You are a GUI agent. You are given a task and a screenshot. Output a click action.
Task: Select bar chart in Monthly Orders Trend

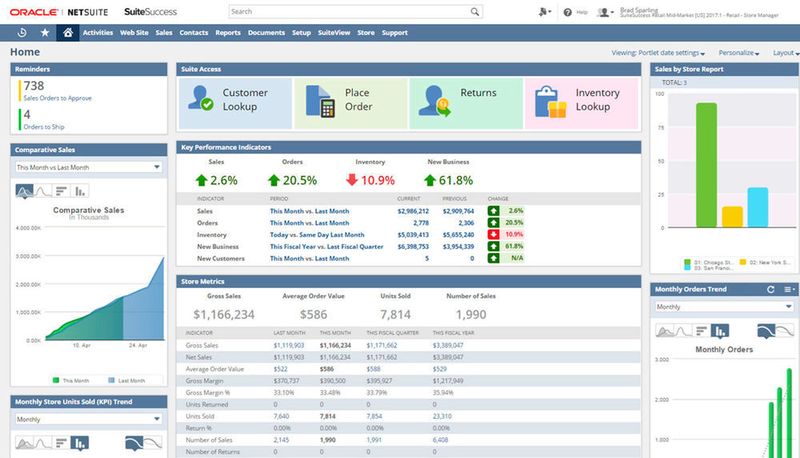(702, 332)
